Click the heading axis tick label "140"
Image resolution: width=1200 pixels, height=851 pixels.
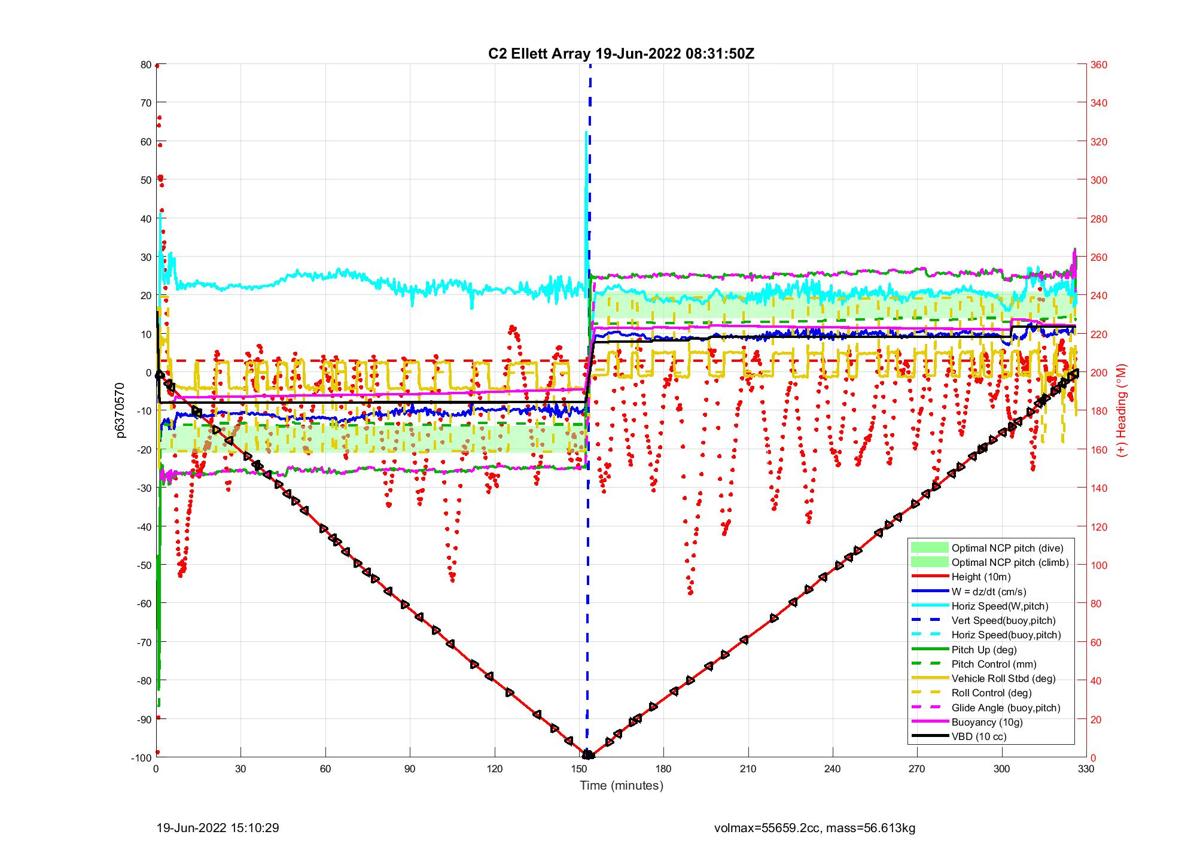1101,488
